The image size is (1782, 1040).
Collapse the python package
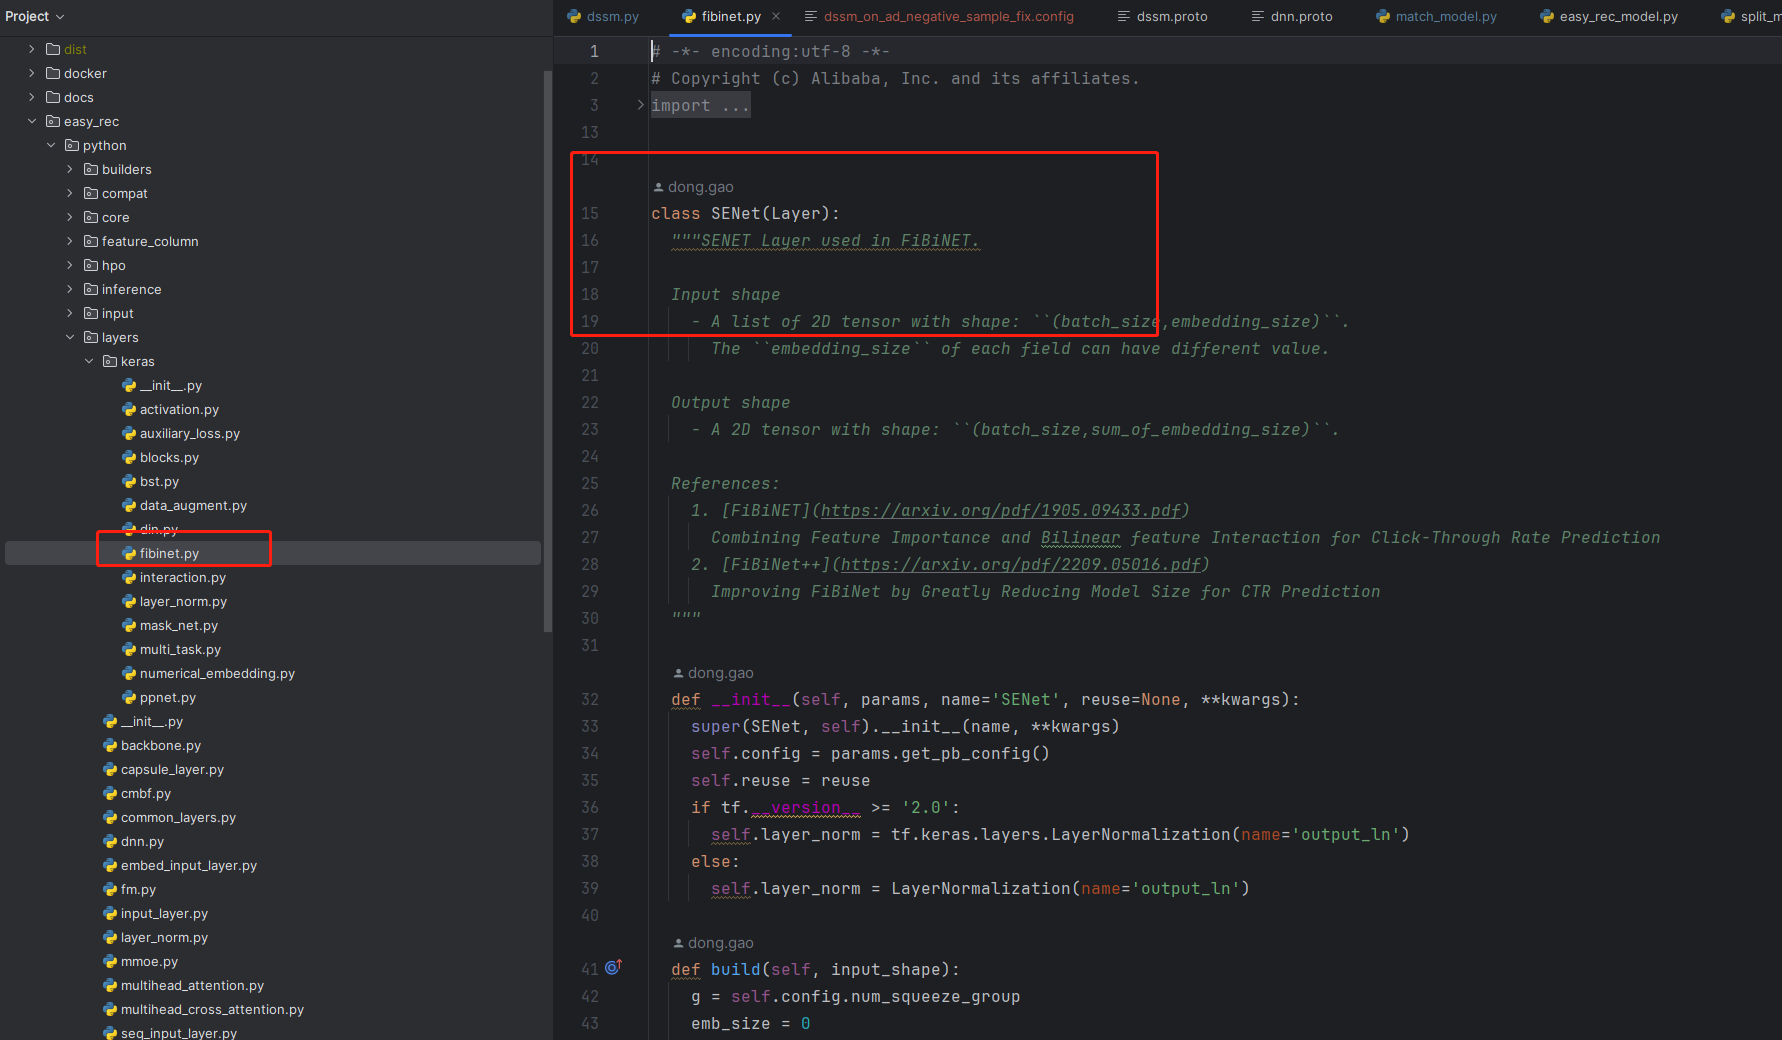[51, 145]
